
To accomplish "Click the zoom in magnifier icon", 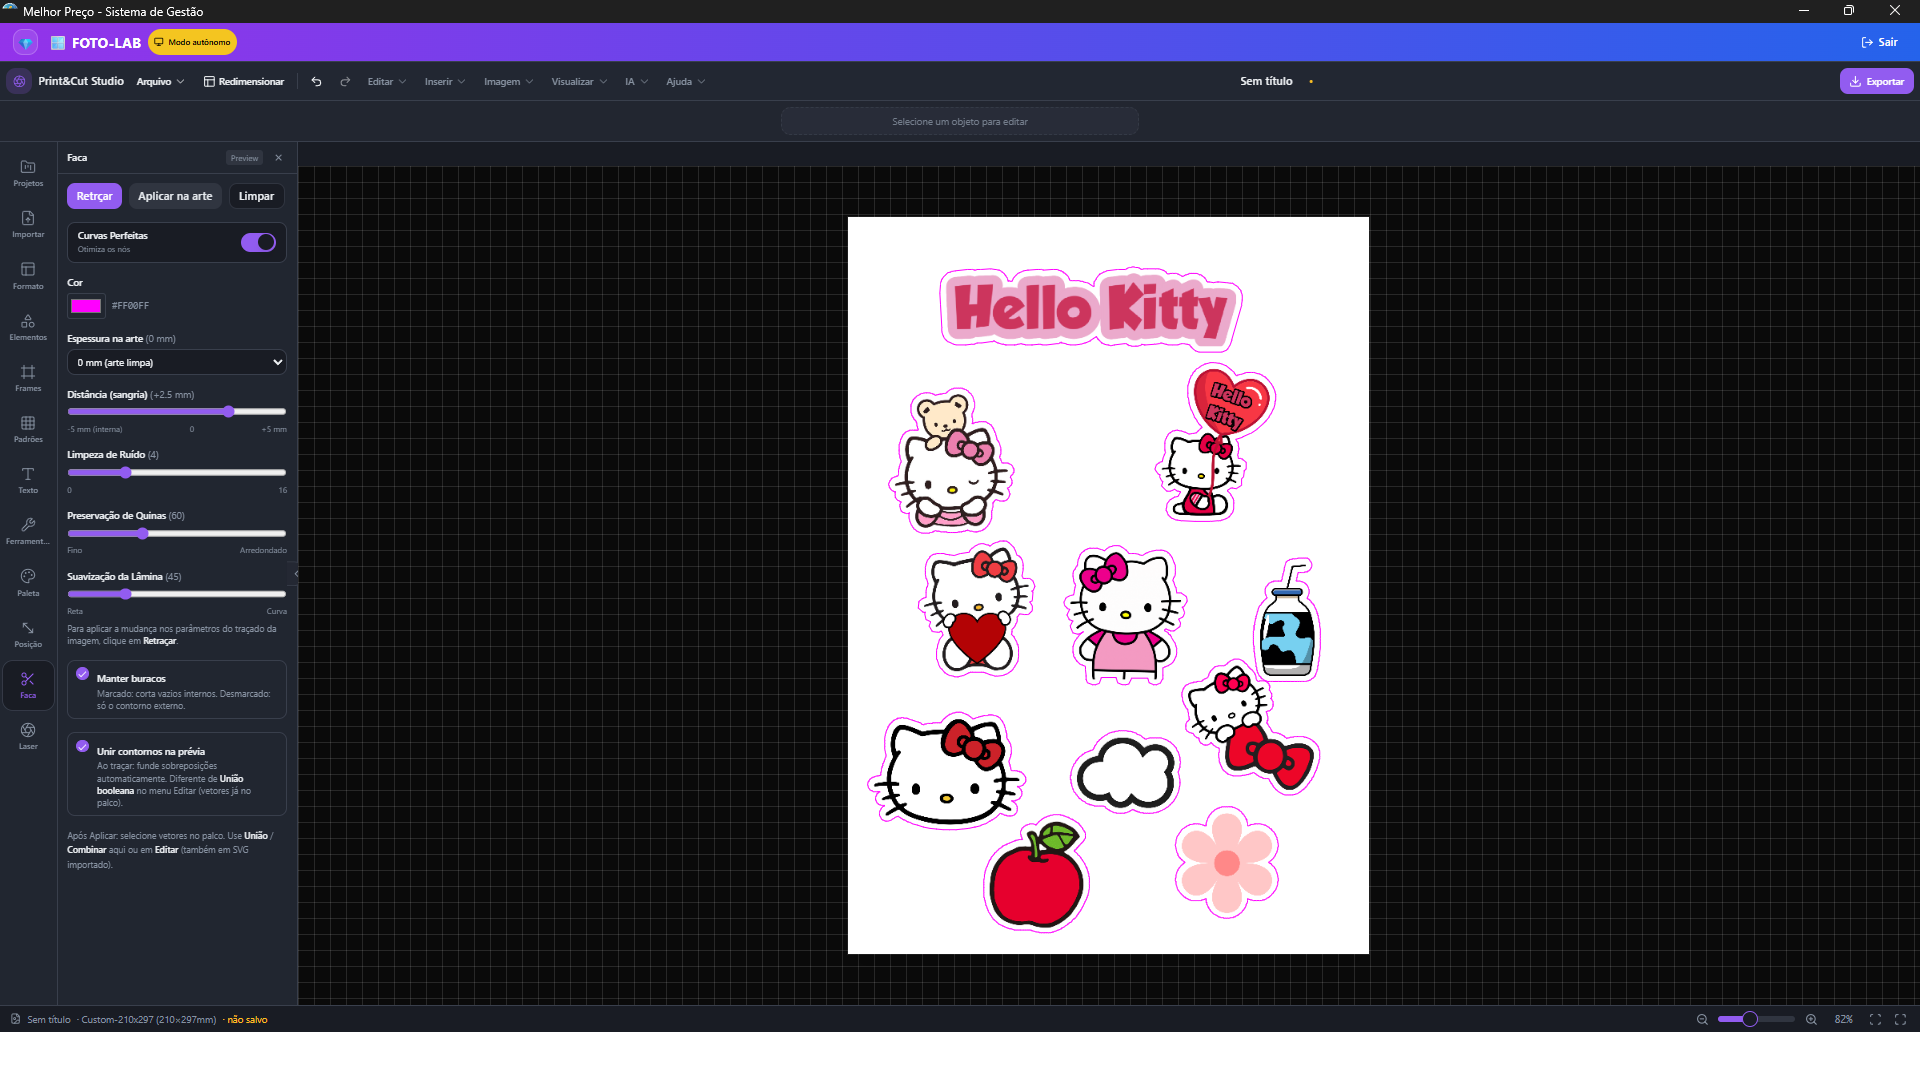I will [1811, 1019].
